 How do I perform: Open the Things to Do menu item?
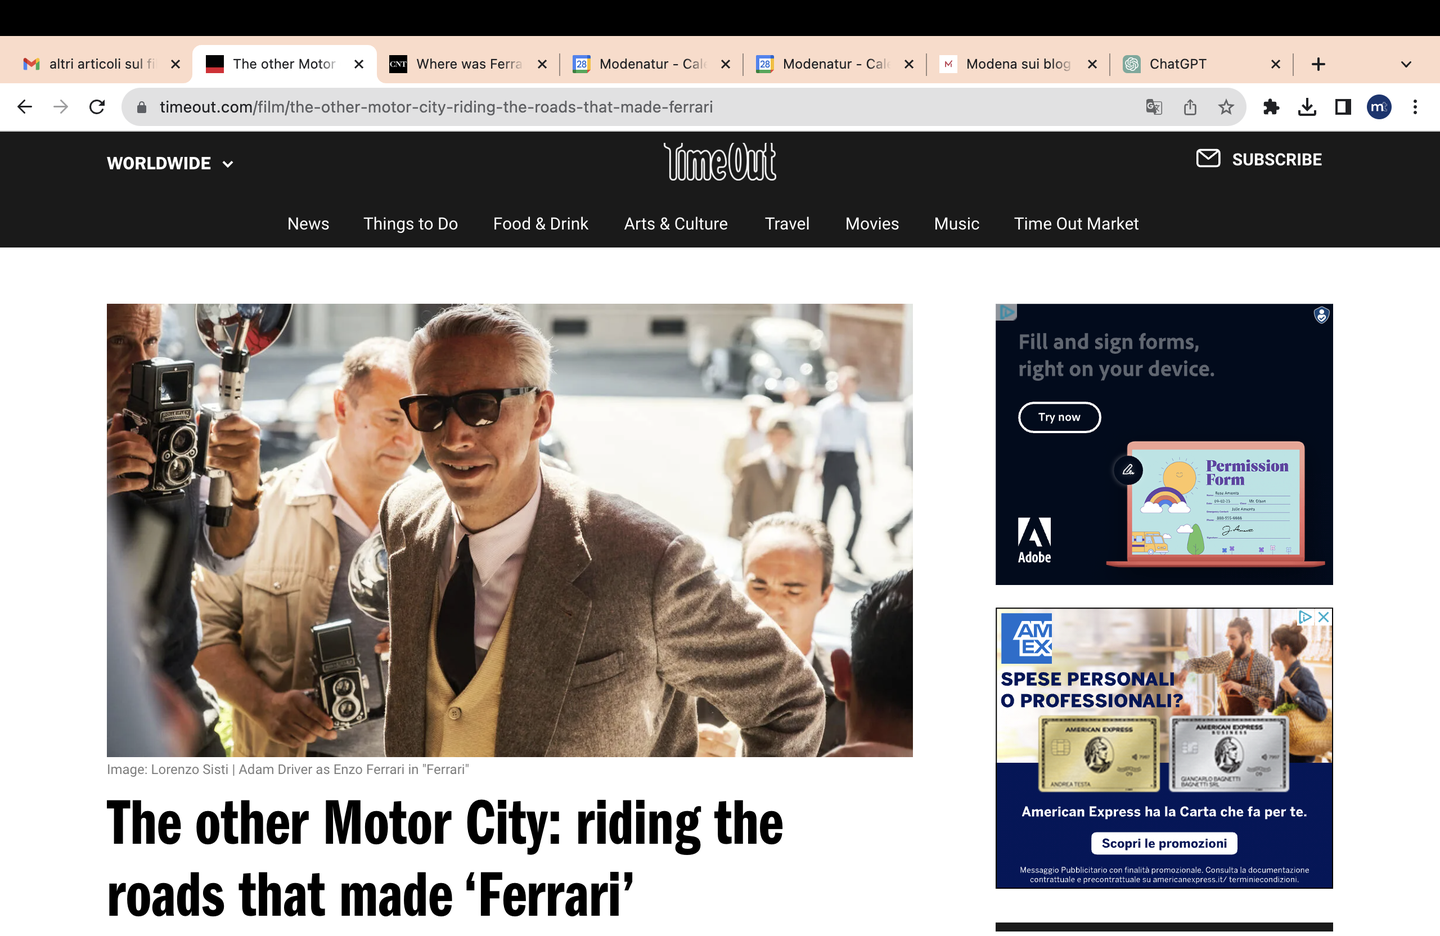coord(410,224)
